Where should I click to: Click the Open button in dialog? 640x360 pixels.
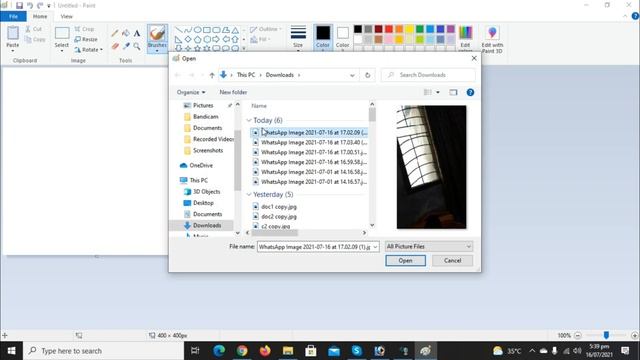click(405, 260)
